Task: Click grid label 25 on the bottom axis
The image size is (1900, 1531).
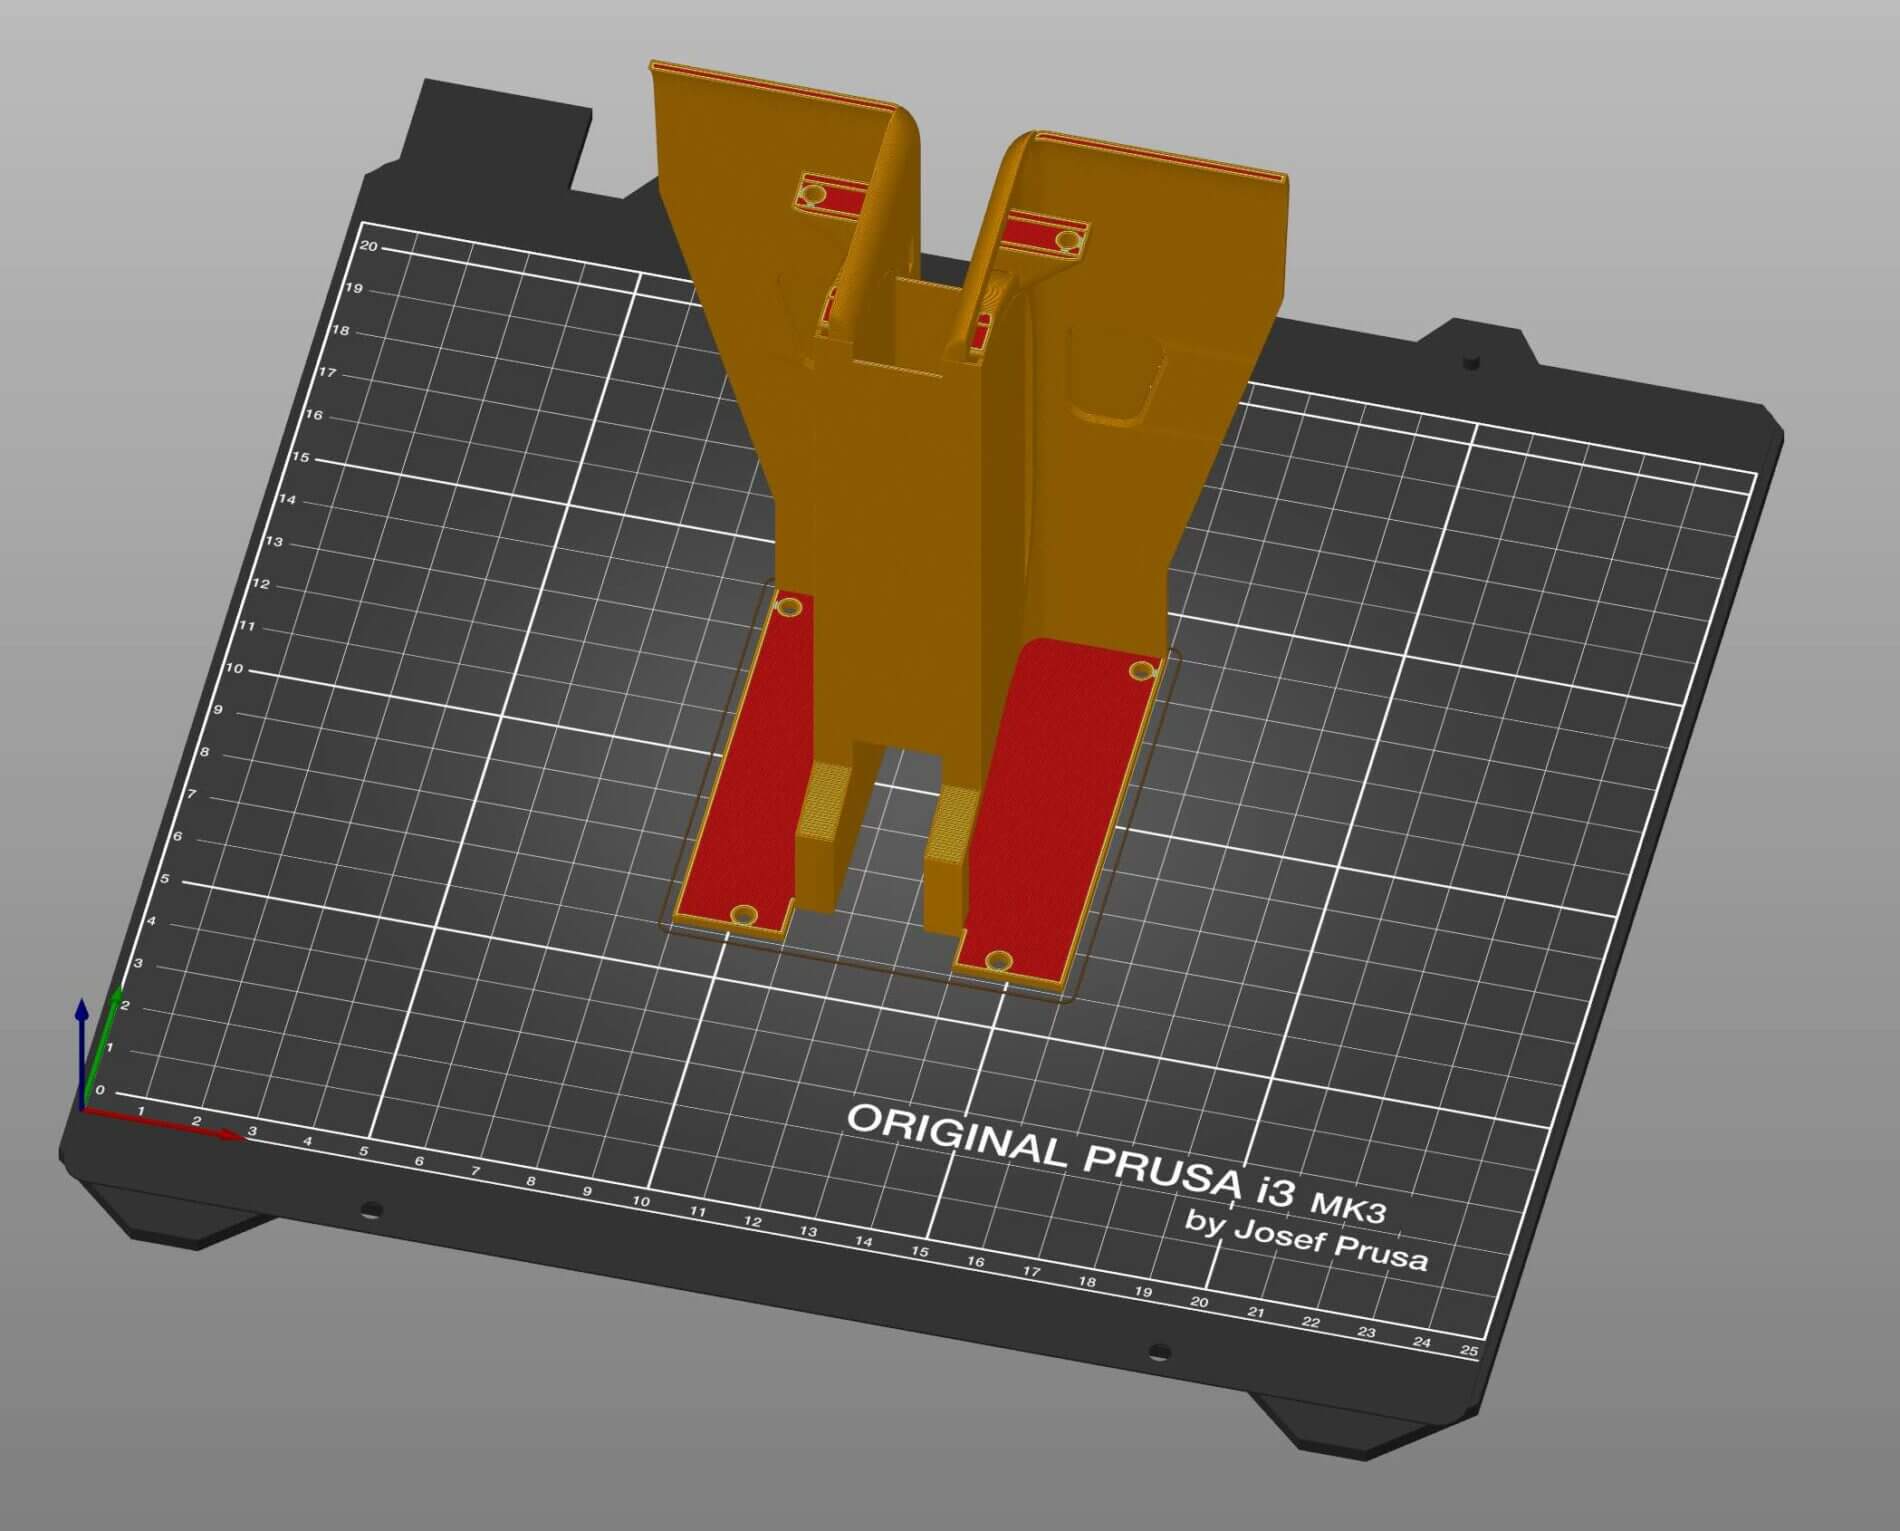Action: (1468, 1351)
